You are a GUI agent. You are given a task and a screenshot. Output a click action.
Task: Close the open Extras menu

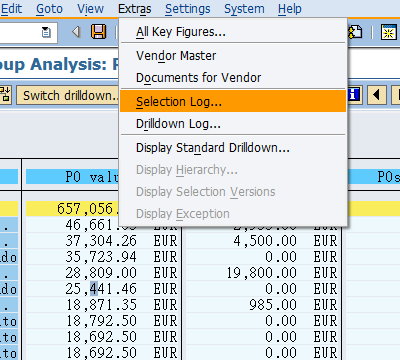(x=135, y=9)
